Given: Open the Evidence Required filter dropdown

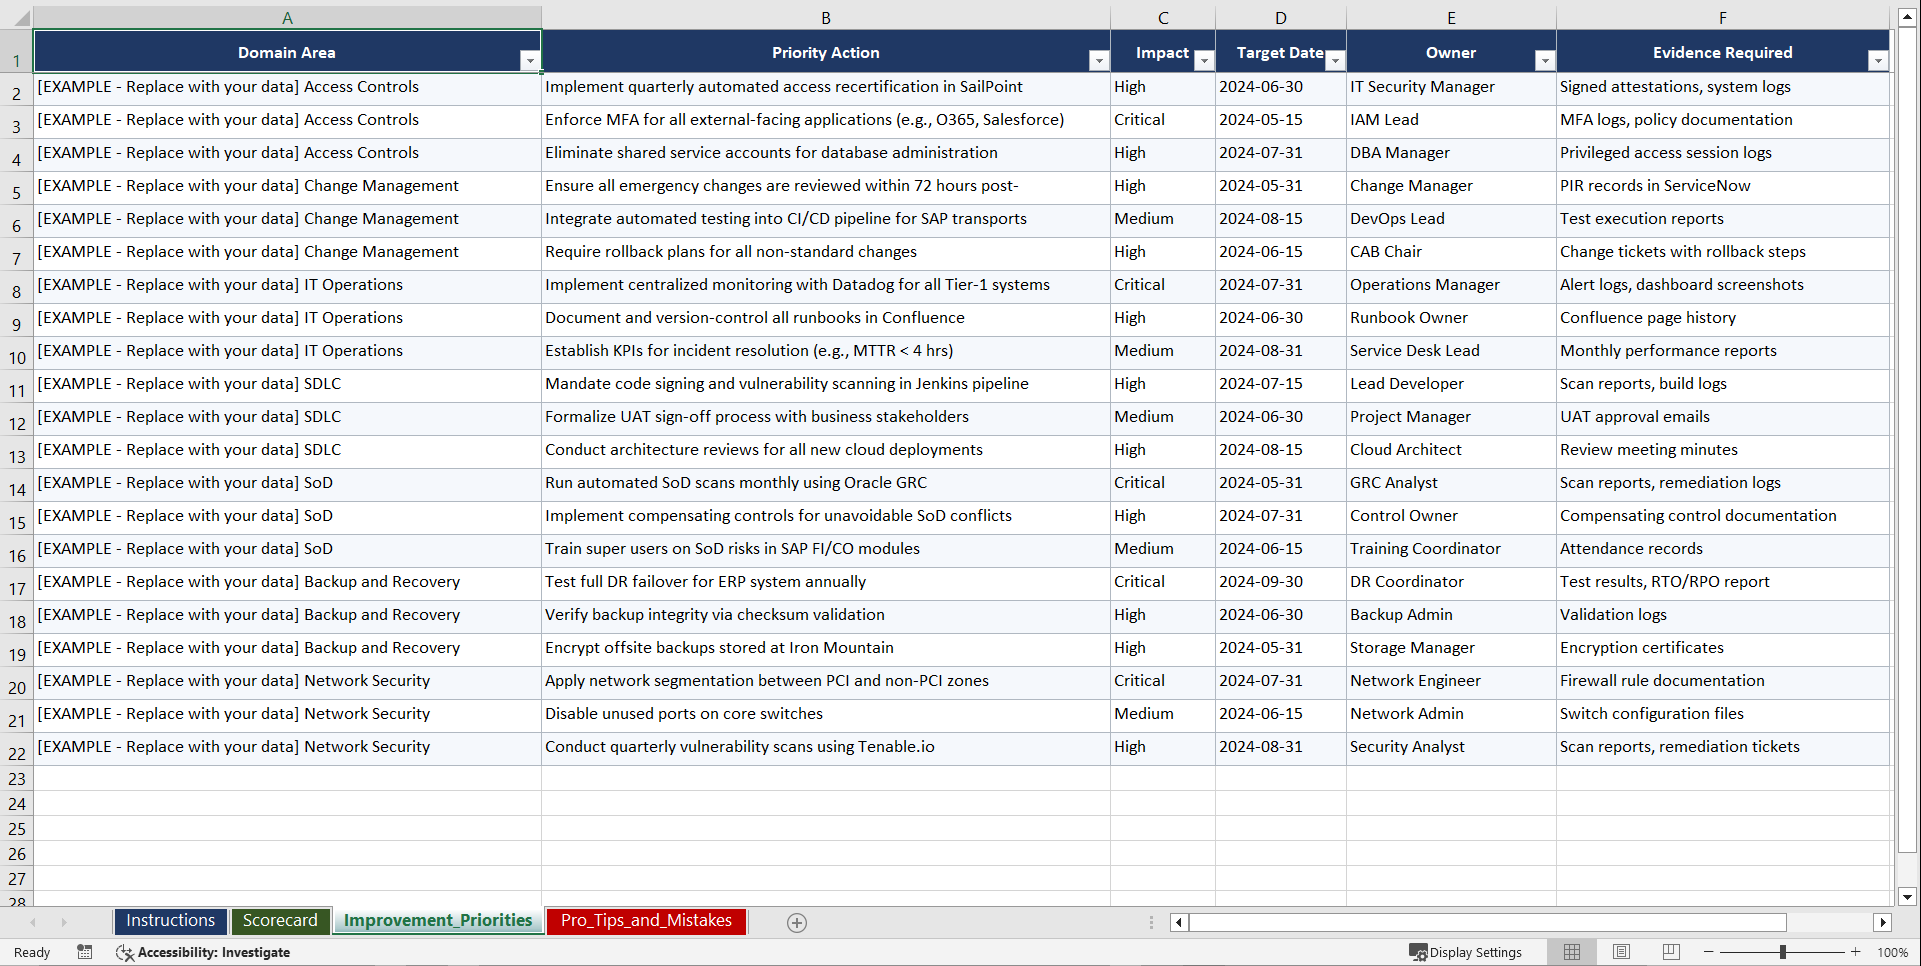Looking at the screenshot, I should point(1878,61).
